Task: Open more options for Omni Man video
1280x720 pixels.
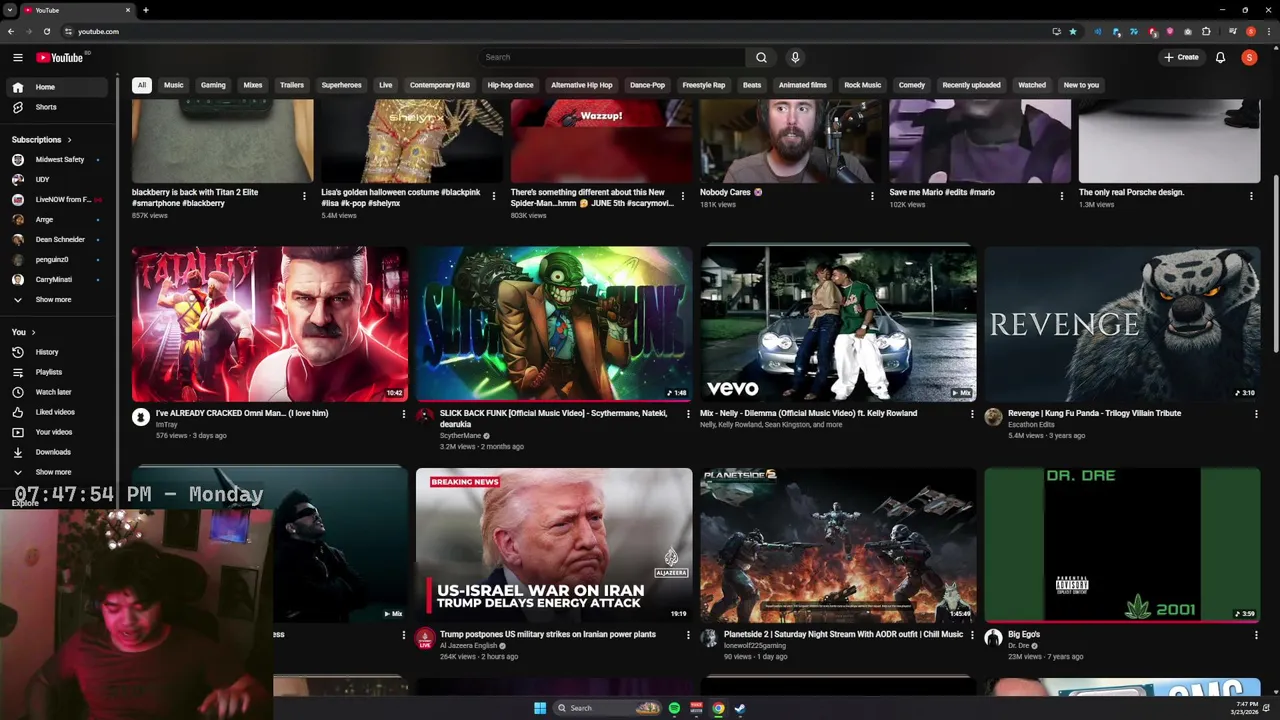Action: pyautogui.click(x=404, y=414)
